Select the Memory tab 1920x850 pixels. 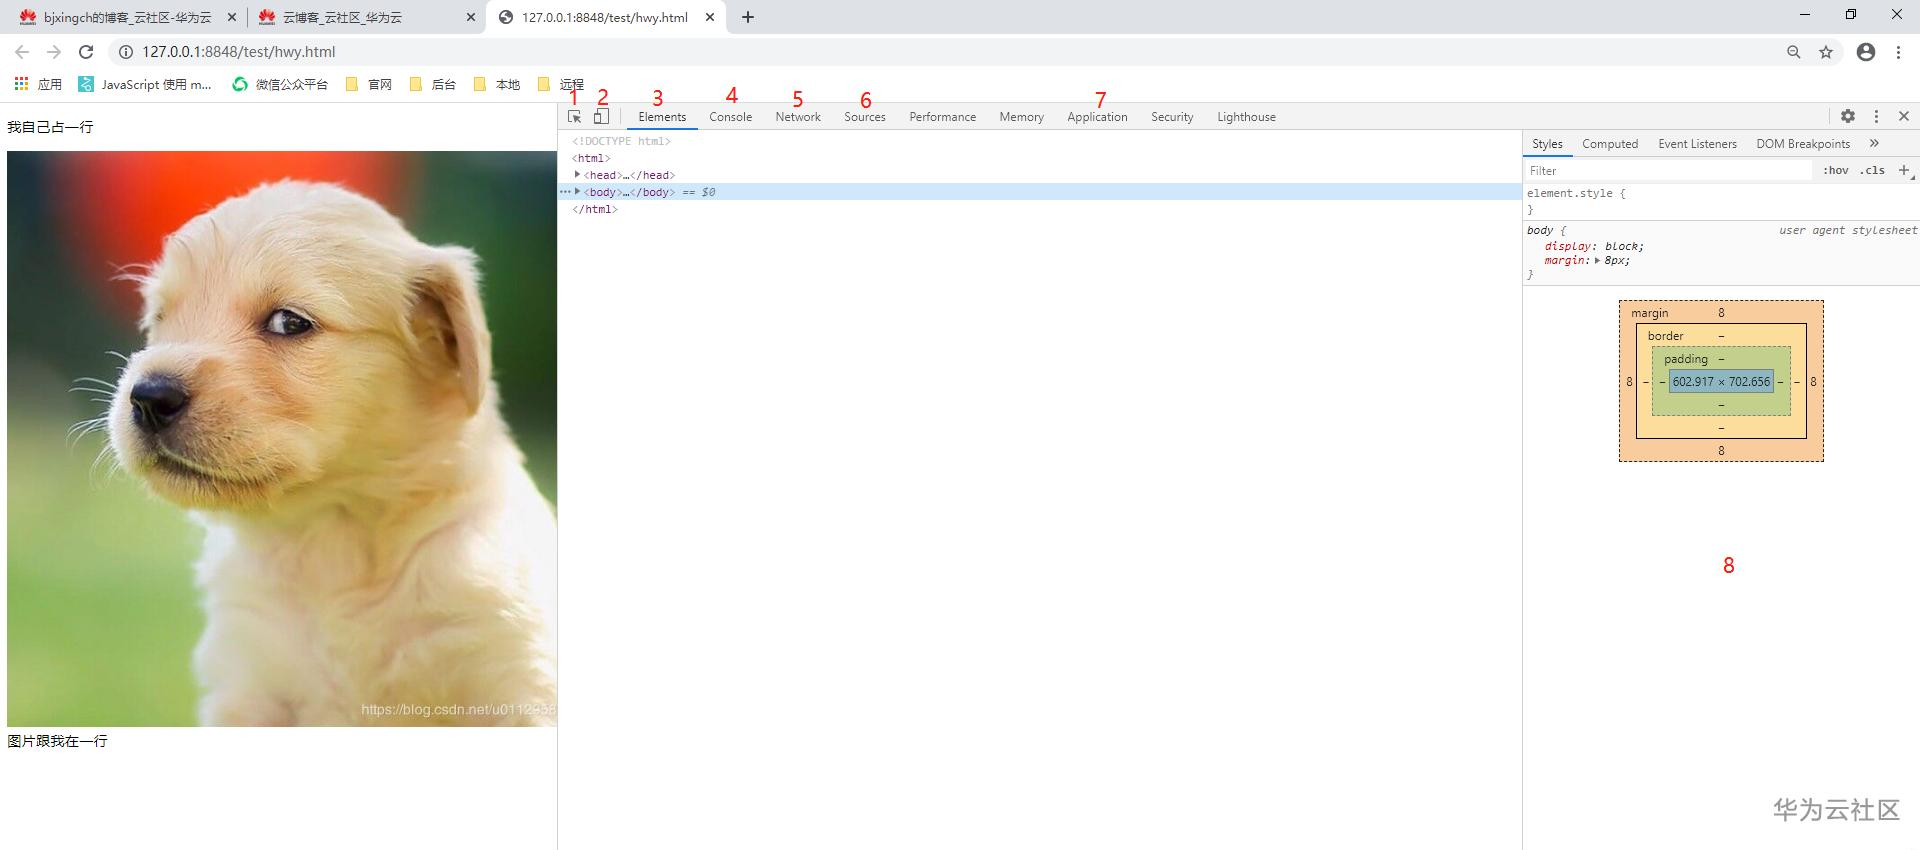tap(1022, 117)
